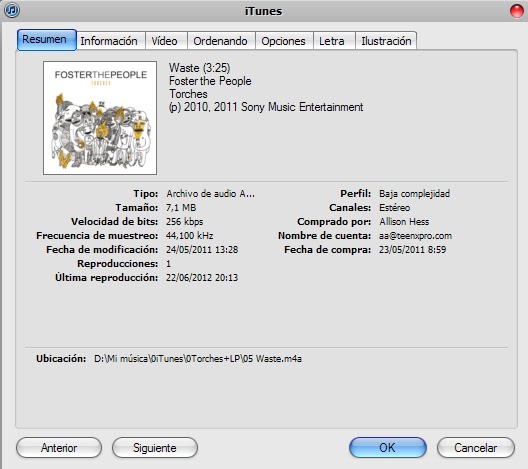Click account name 'aa@teenxpro.com'
The width and height of the screenshot is (528, 469).
(x=416, y=236)
